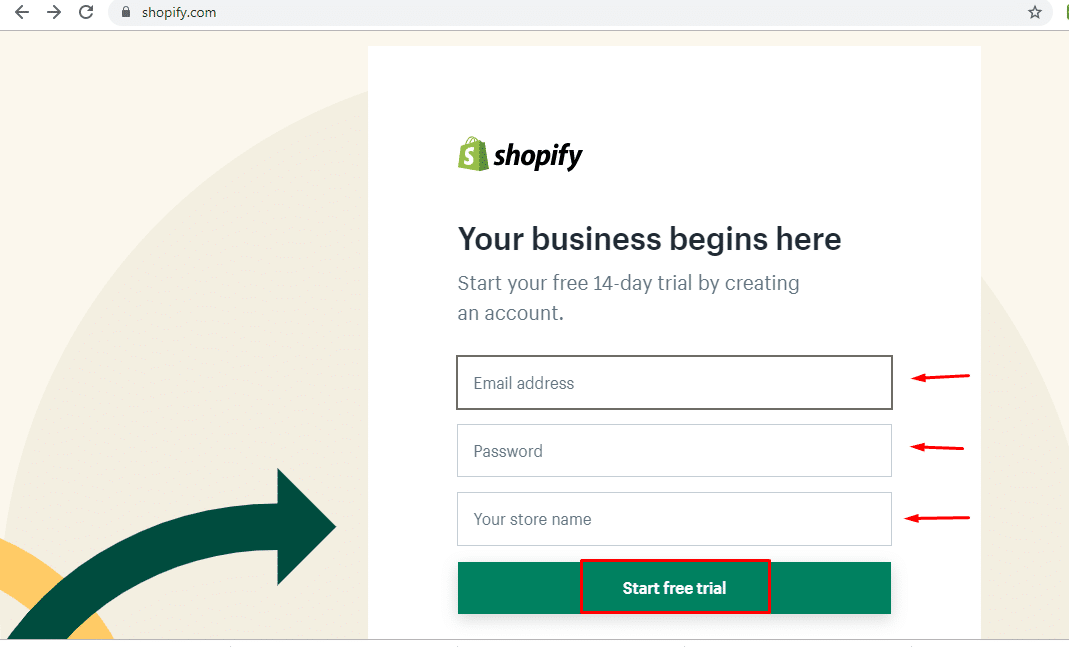Click the red arrow beside Email address
This screenshot has height=647, width=1069.
coord(939,377)
